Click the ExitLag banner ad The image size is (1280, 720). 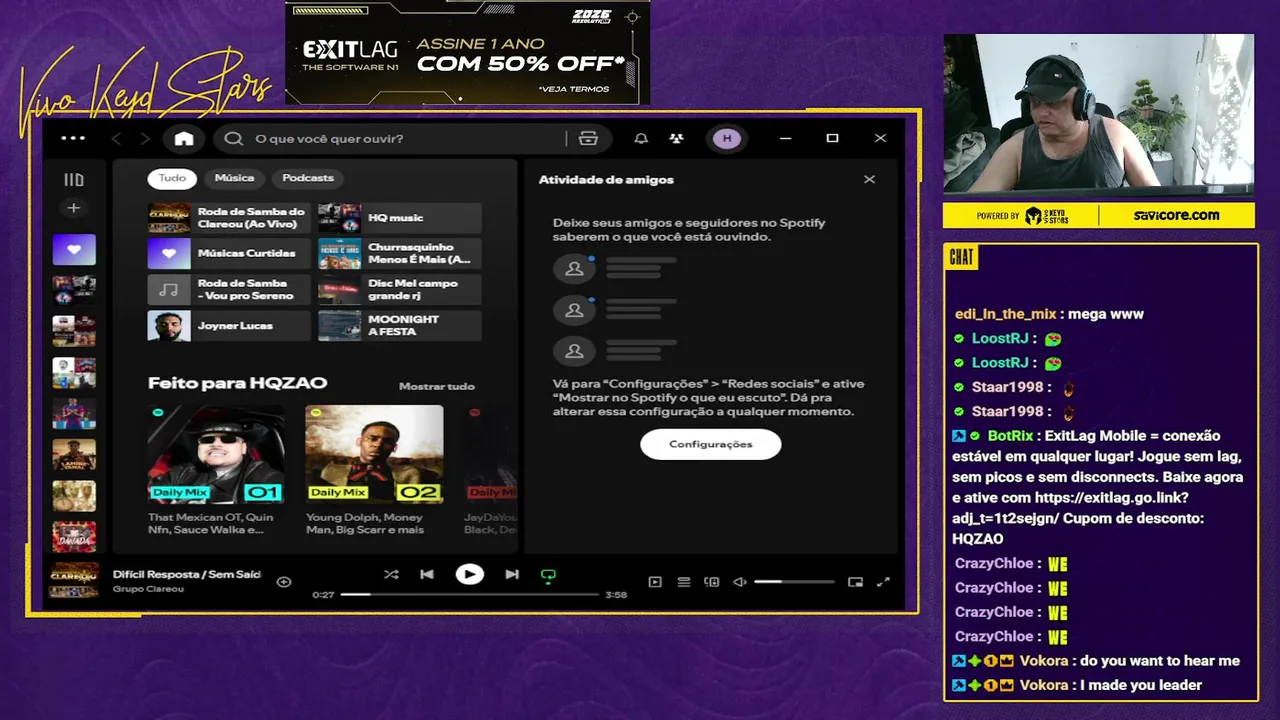coord(468,52)
